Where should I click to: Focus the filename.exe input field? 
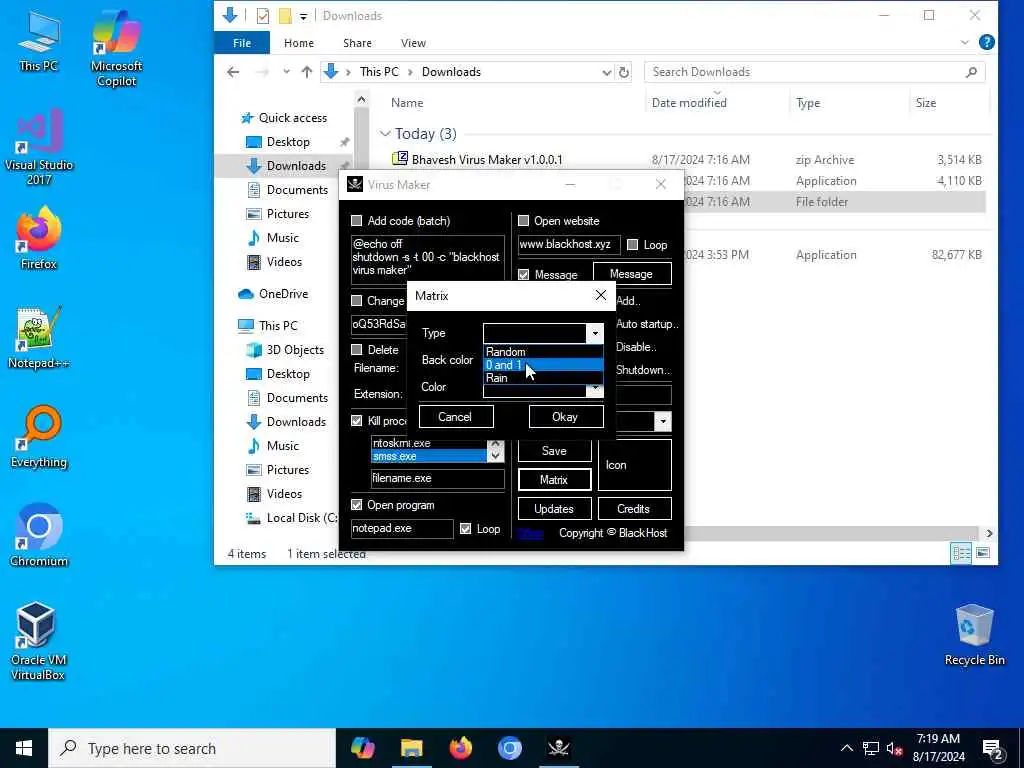[438, 478]
